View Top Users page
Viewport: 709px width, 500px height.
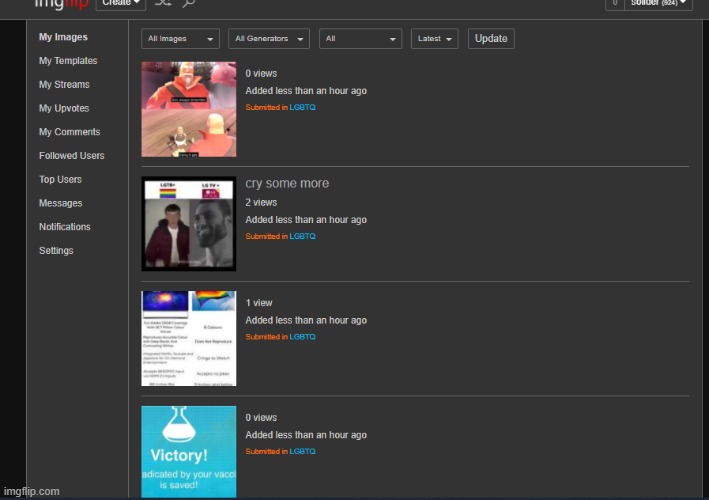point(60,179)
